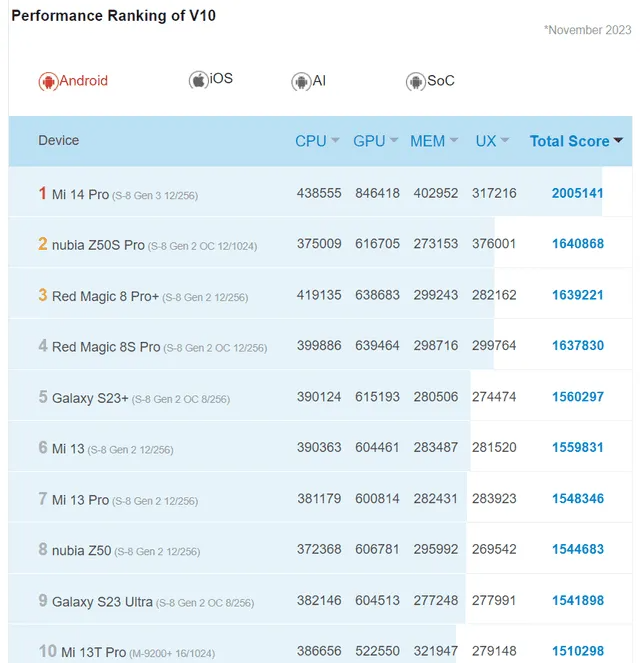Open the Galaxy S23+ device entry
This screenshot has height=663, width=640.
click(90, 398)
